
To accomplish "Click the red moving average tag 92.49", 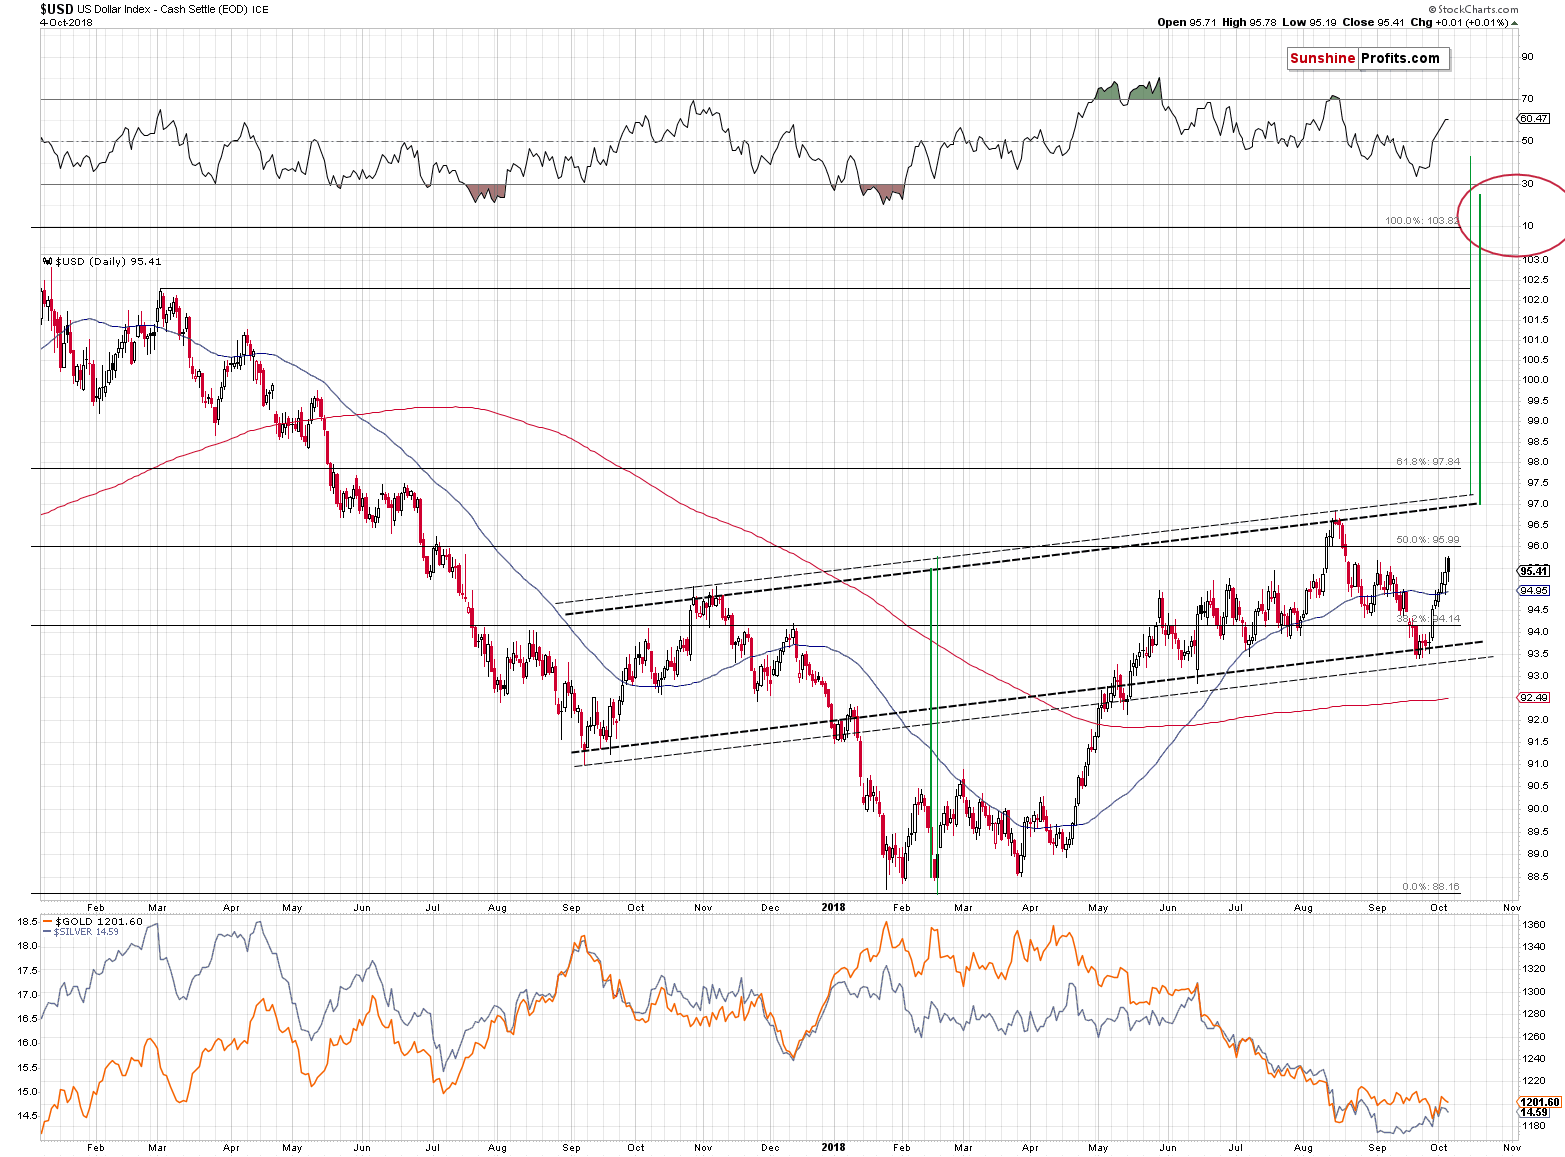I will pyautogui.click(x=1533, y=698).
